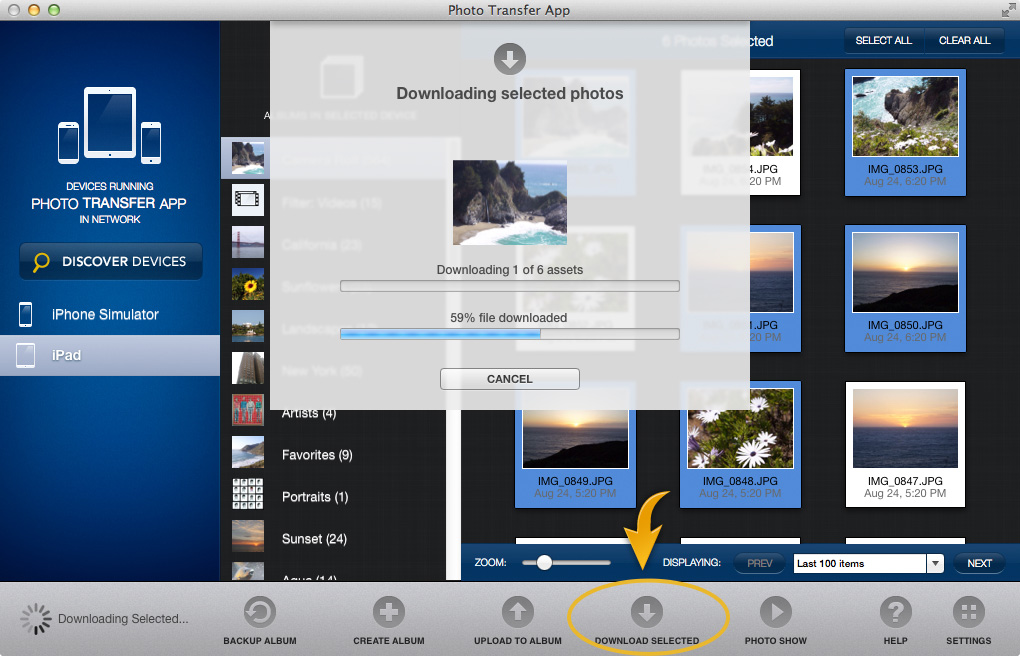
Task: Click the Downloading Selected... status text
Action: click(123, 619)
